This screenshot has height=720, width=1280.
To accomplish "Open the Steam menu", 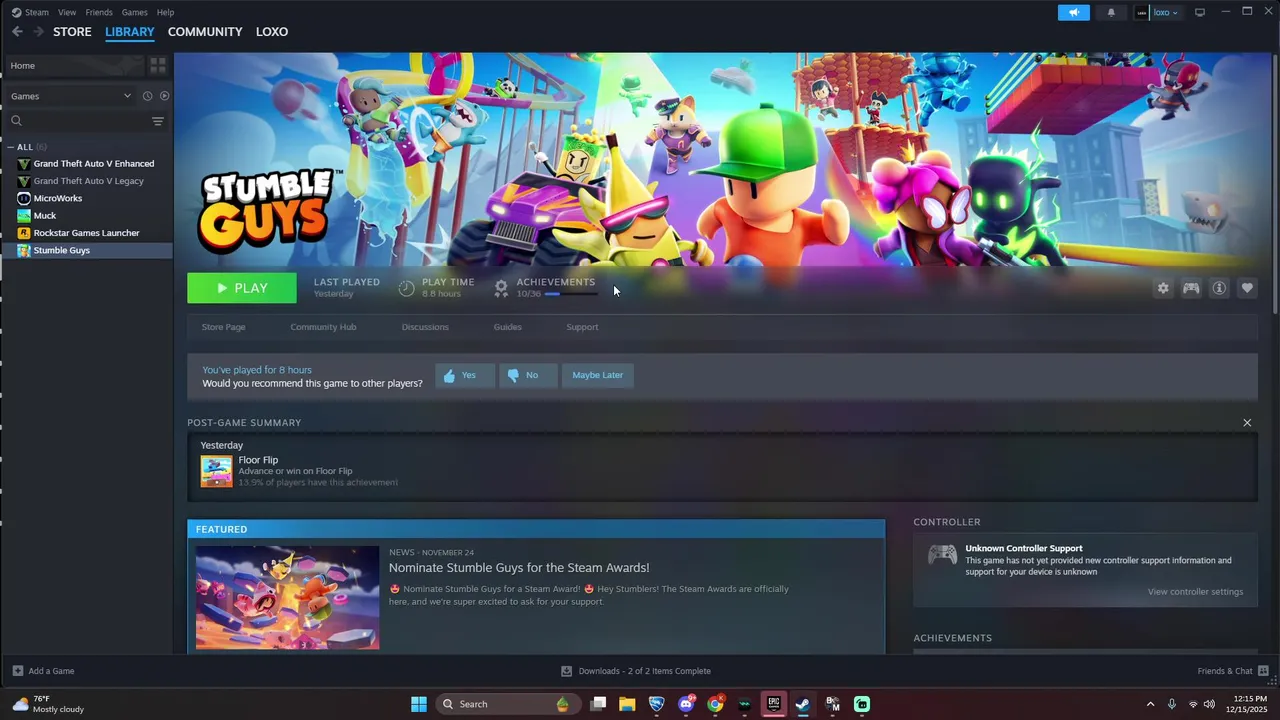I will point(37,12).
